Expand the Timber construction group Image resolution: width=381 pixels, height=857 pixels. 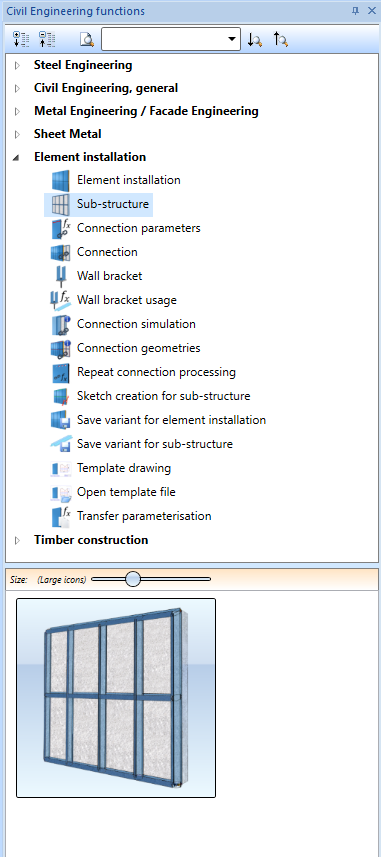(x=17, y=540)
